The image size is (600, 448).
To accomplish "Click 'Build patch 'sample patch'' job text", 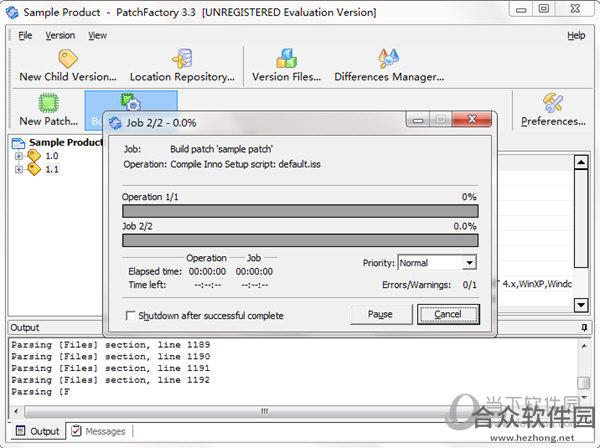I will coord(221,149).
